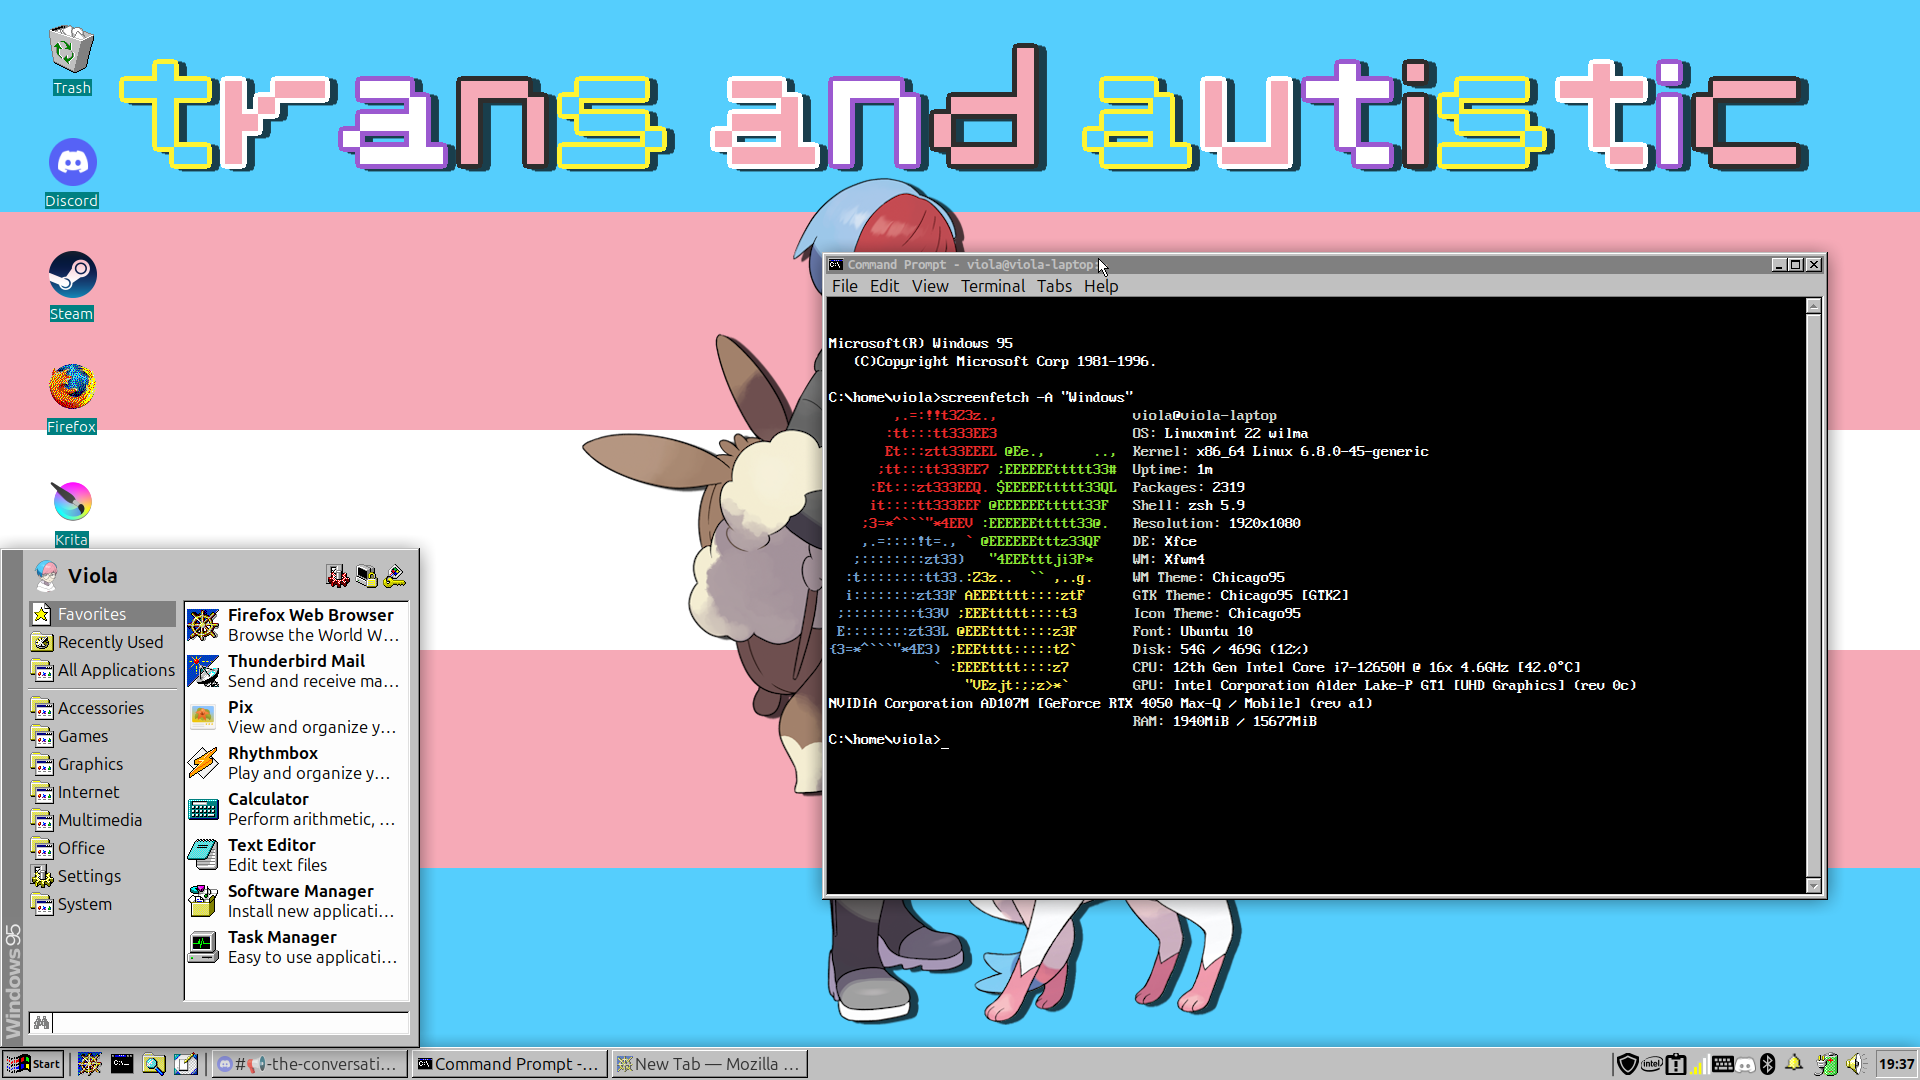Click the terminal quick-launch icon
This screenshot has height=1080, width=1920.
[121, 1064]
